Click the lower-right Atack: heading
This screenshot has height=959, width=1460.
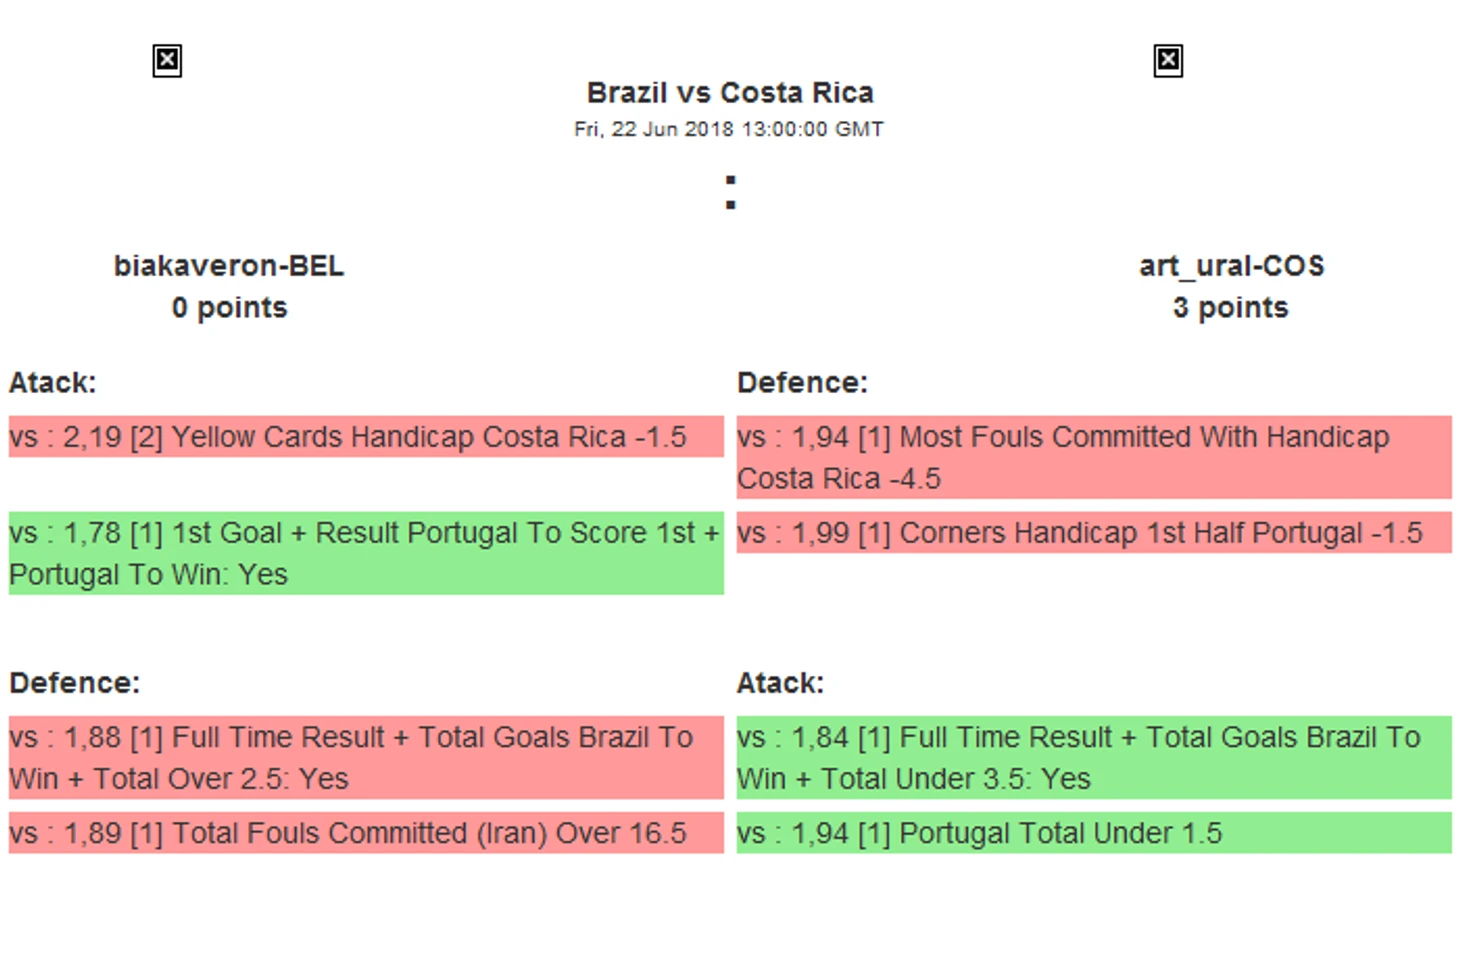coord(780,683)
